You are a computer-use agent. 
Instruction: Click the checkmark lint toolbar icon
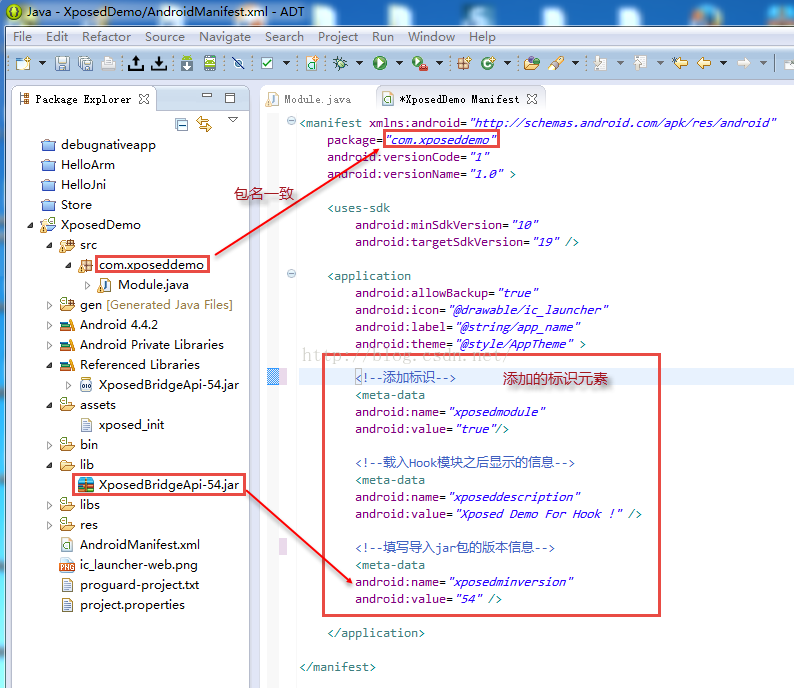point(267,63)
